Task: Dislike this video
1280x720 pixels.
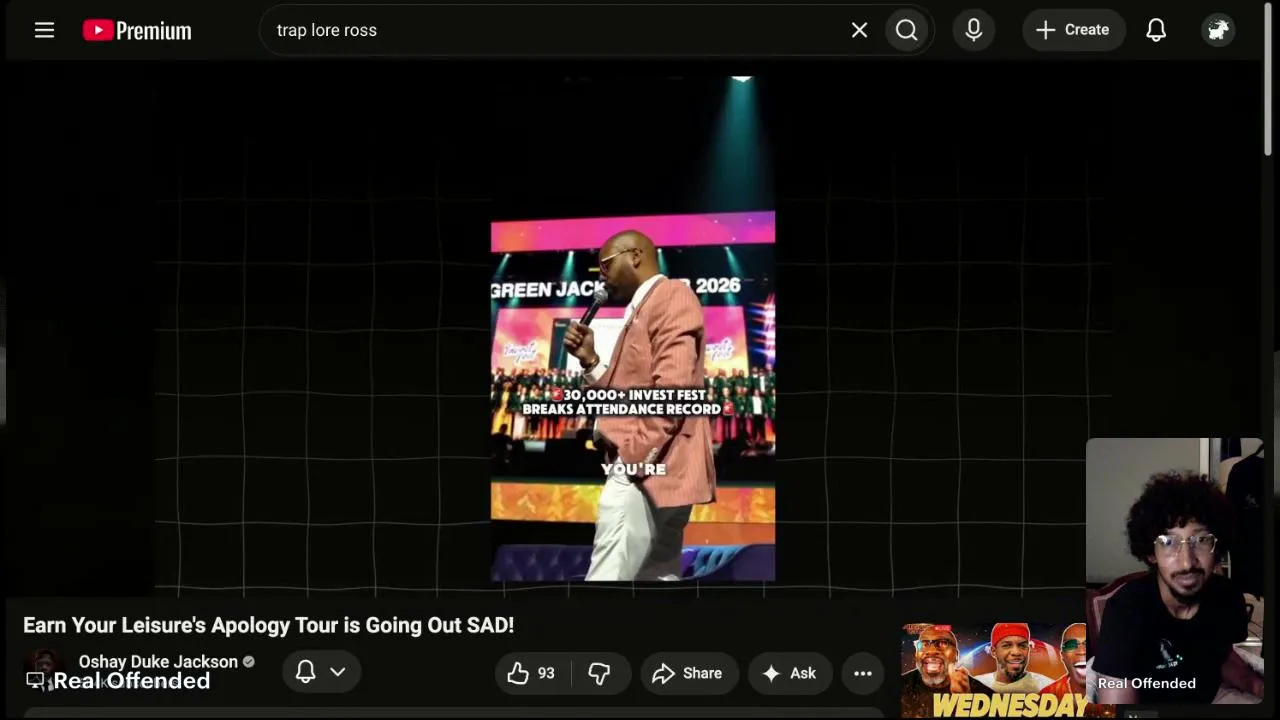Action: [599, 673]
